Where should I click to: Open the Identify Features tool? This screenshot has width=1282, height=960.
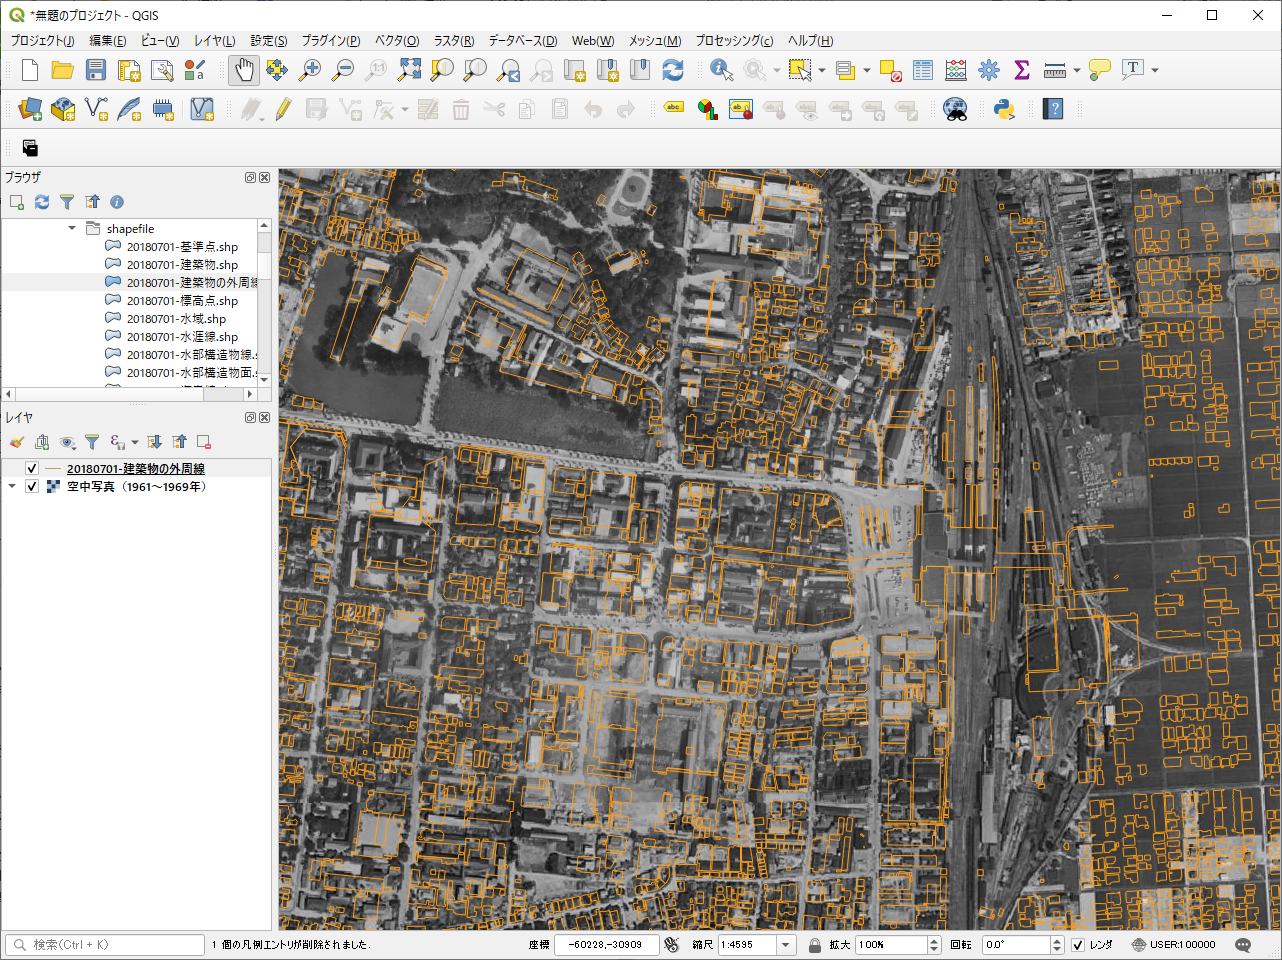pyautogui.click(x=721, y=70)
